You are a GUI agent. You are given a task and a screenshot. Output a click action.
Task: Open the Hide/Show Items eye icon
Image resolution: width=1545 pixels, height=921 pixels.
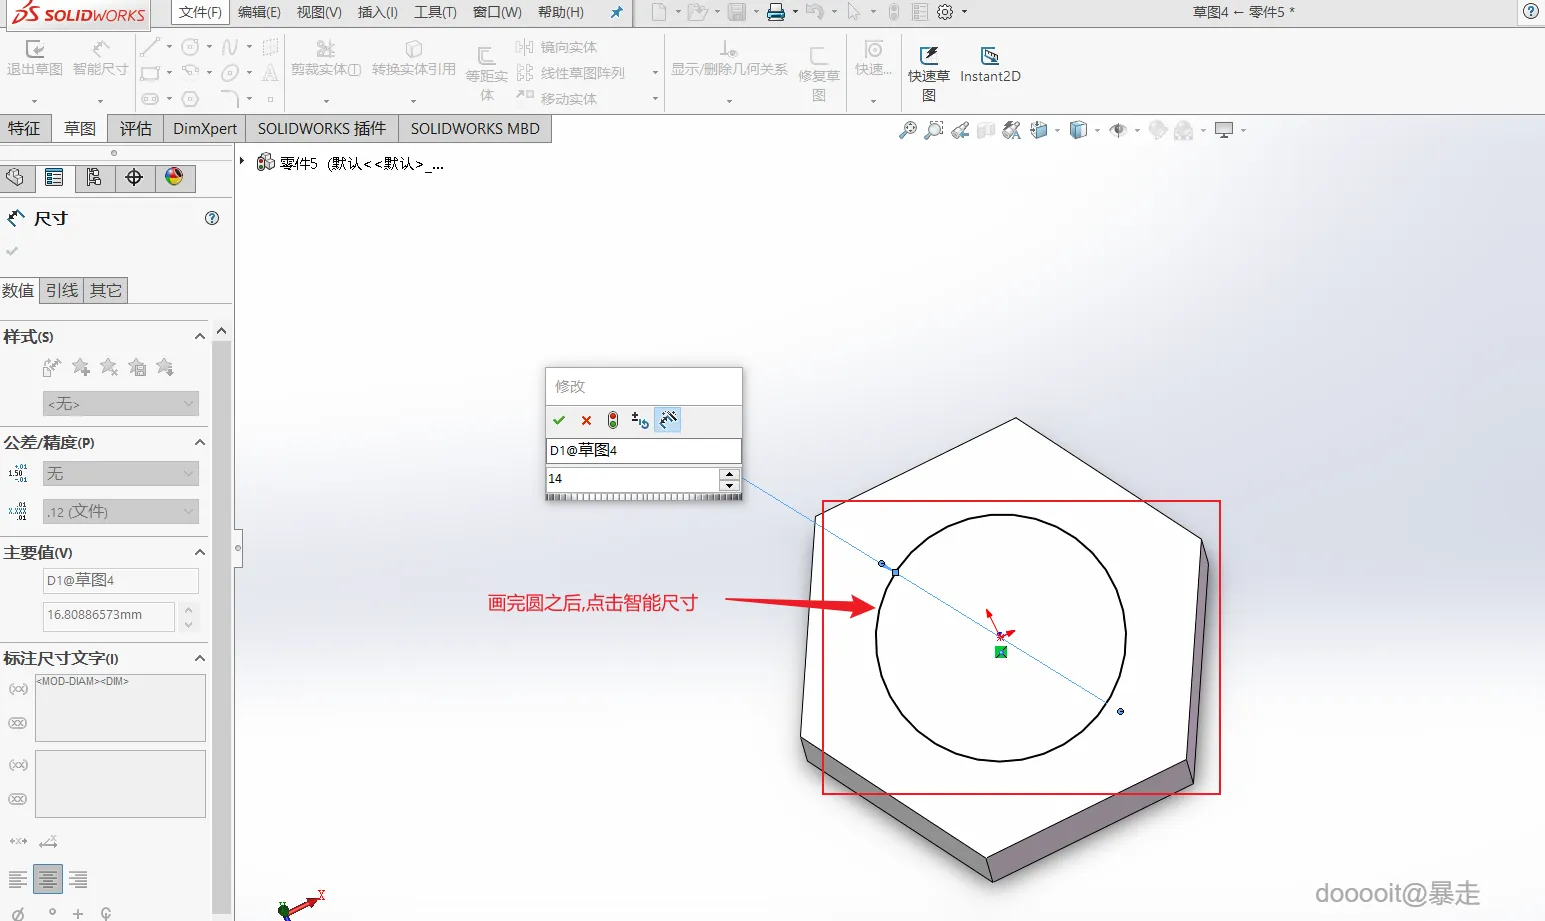click(1119, 130)
